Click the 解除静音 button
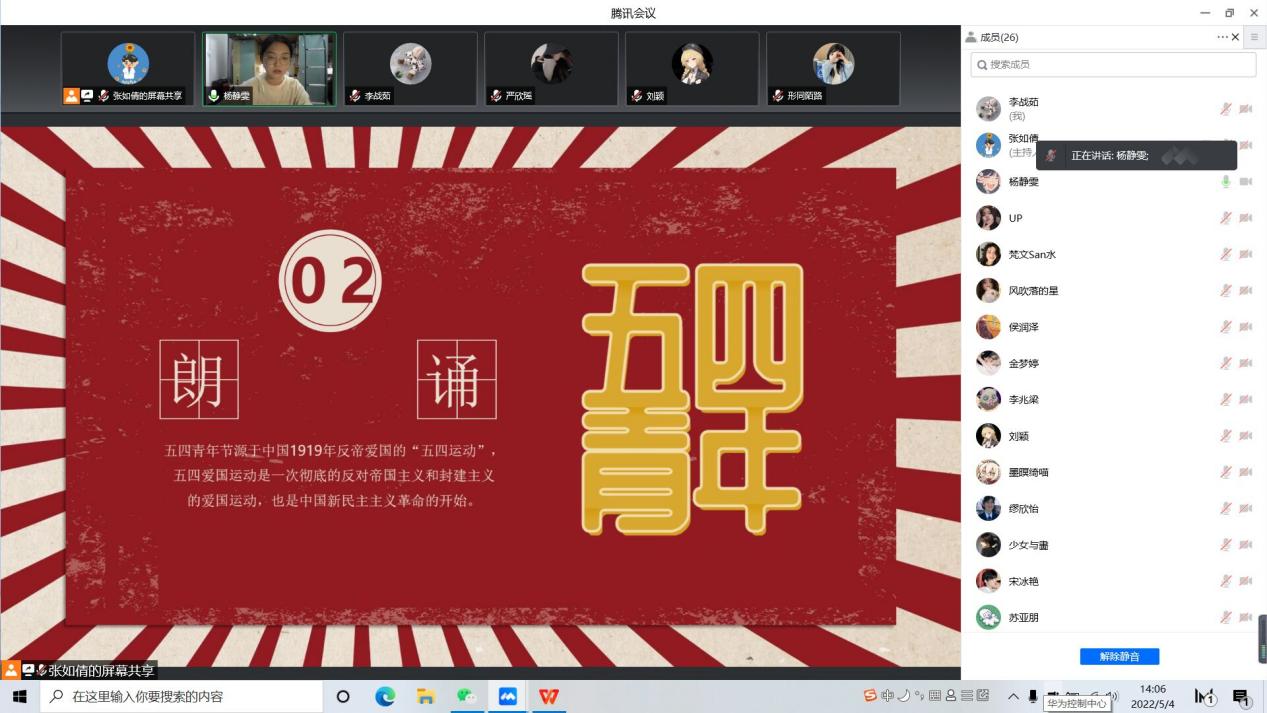 tap(1119, 657)
